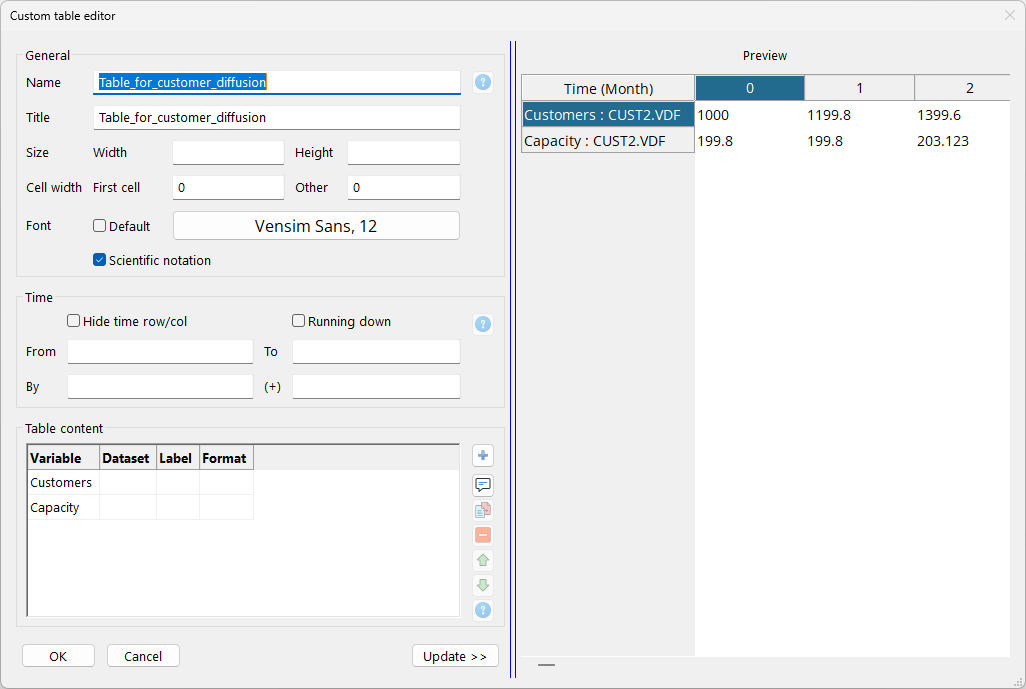Remove the selected row with the minus icon

[483, 535]
